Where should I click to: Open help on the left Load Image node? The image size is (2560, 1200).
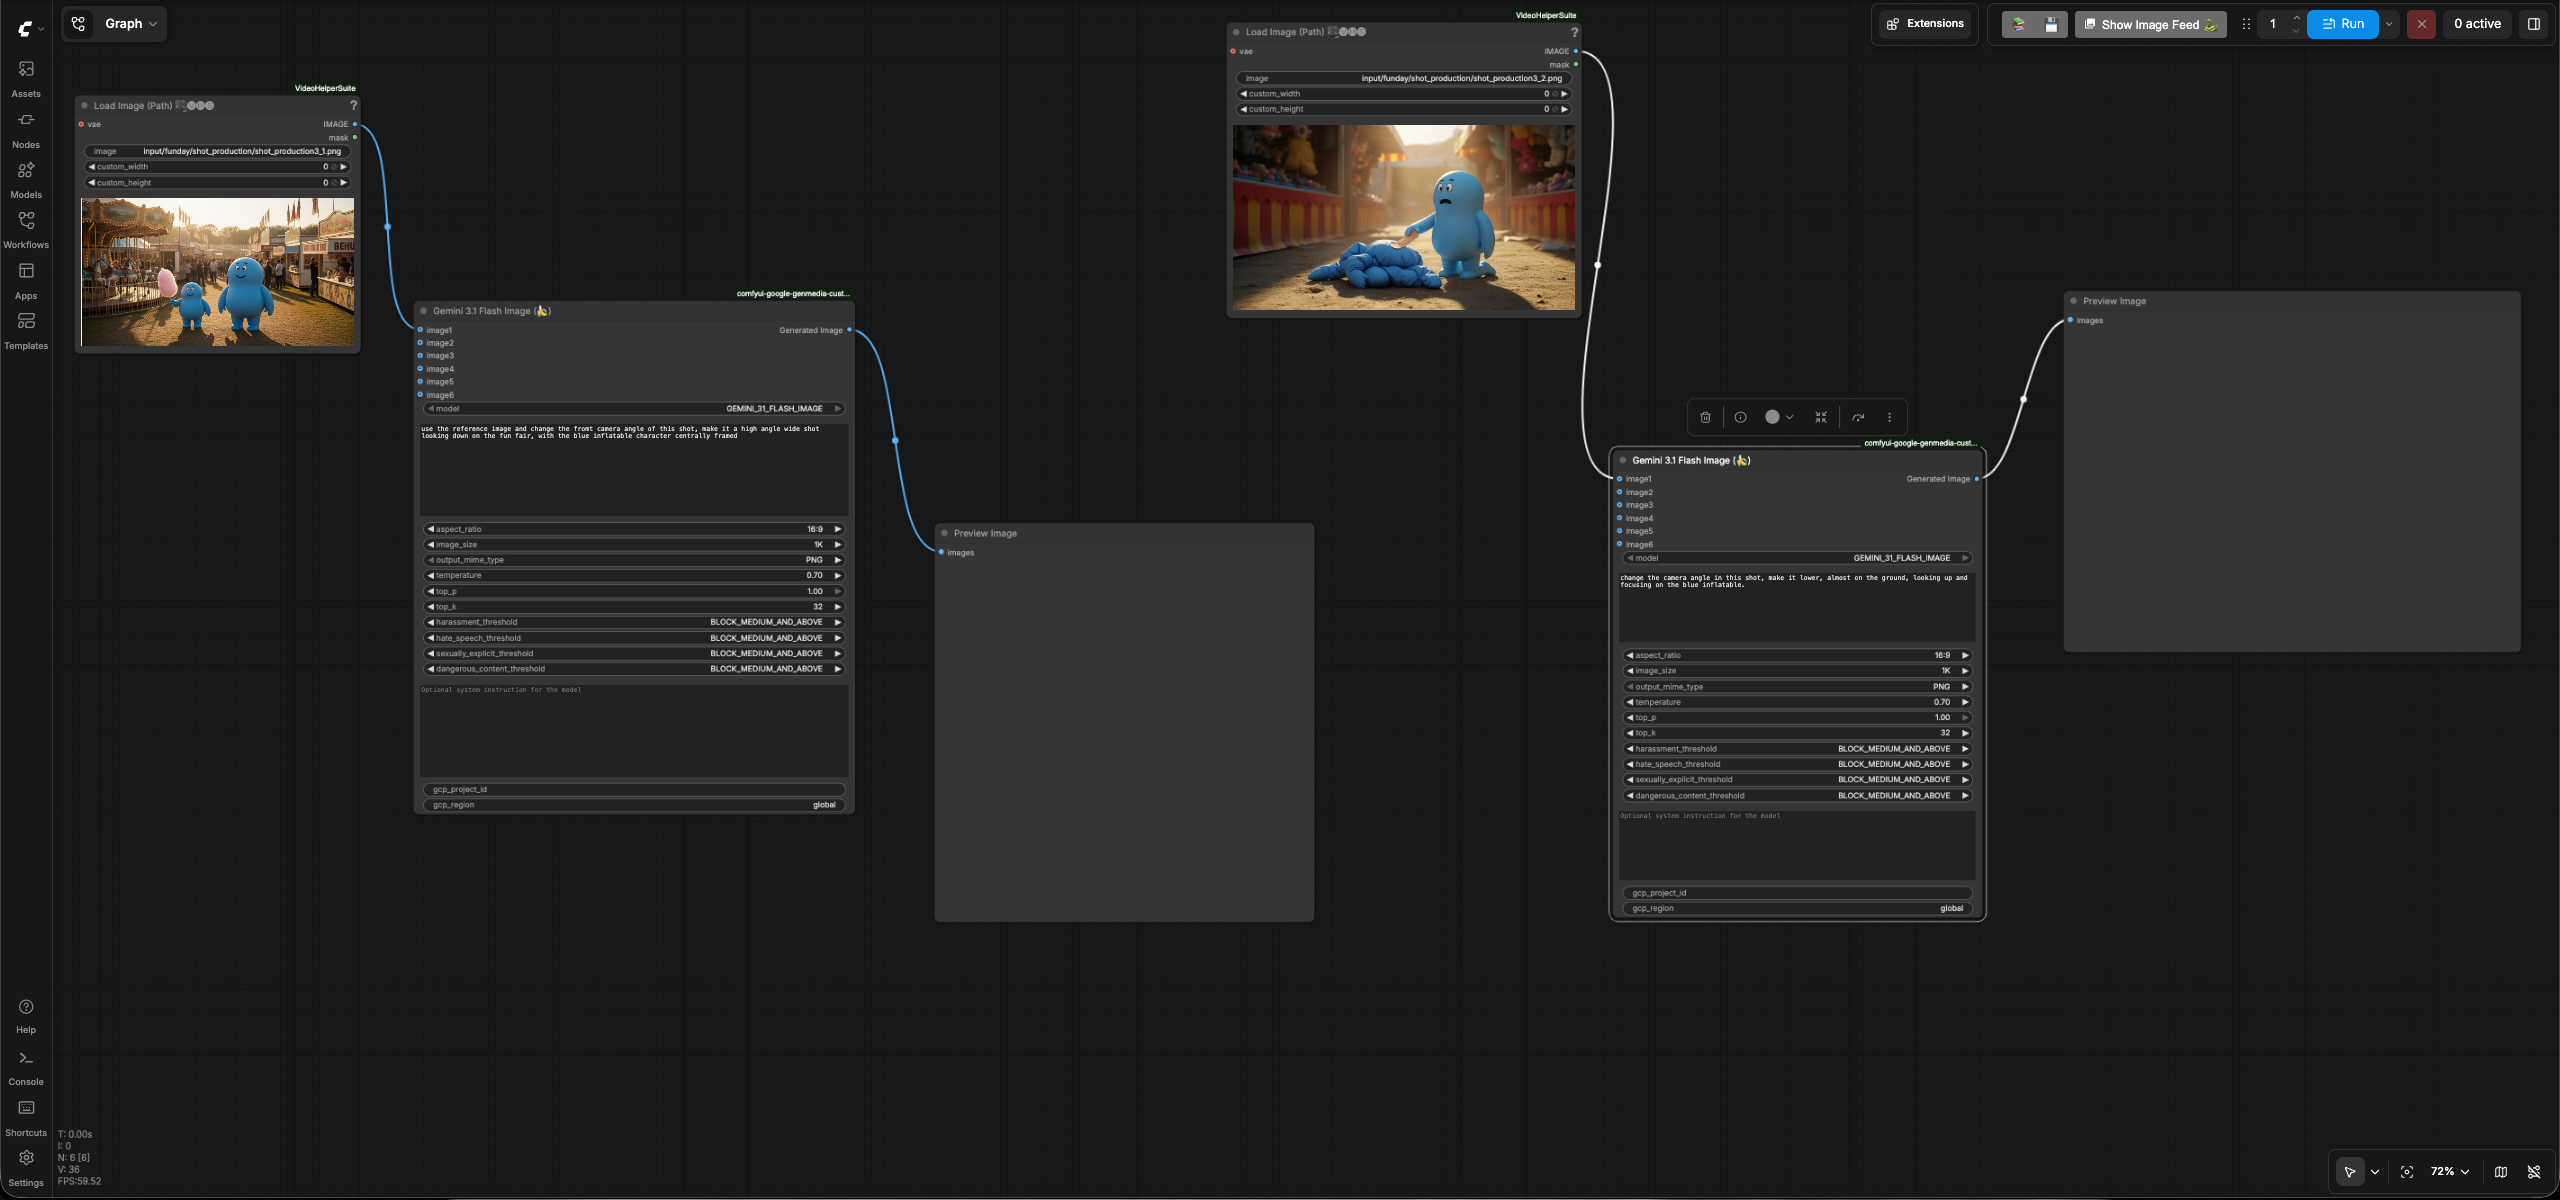click(x=353, y=105)
